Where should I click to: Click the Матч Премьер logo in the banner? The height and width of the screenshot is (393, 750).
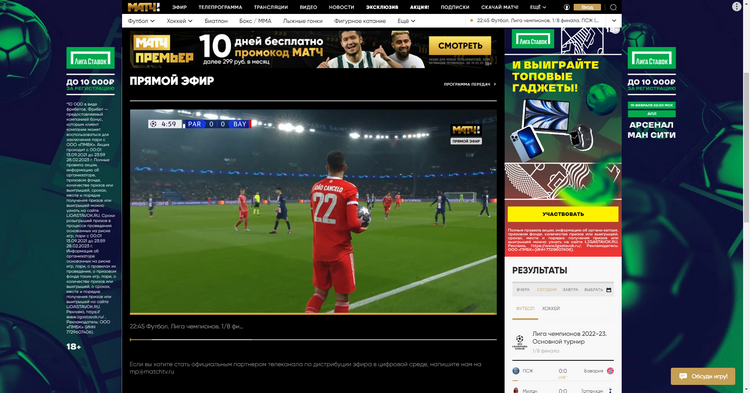[x=163, y=50]
